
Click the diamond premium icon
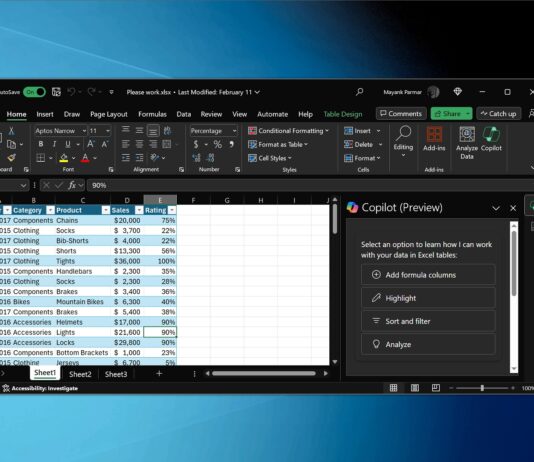coord(457,92)
